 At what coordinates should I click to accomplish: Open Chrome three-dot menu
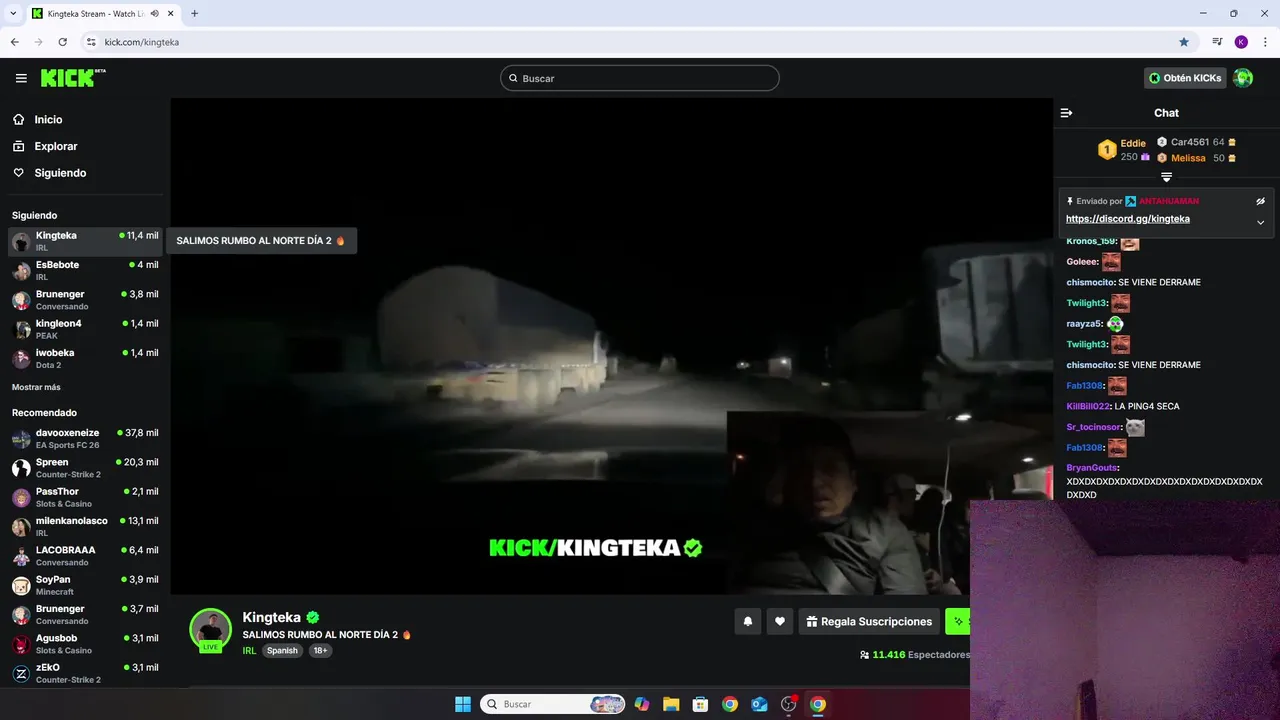(x=1265, y=42)
